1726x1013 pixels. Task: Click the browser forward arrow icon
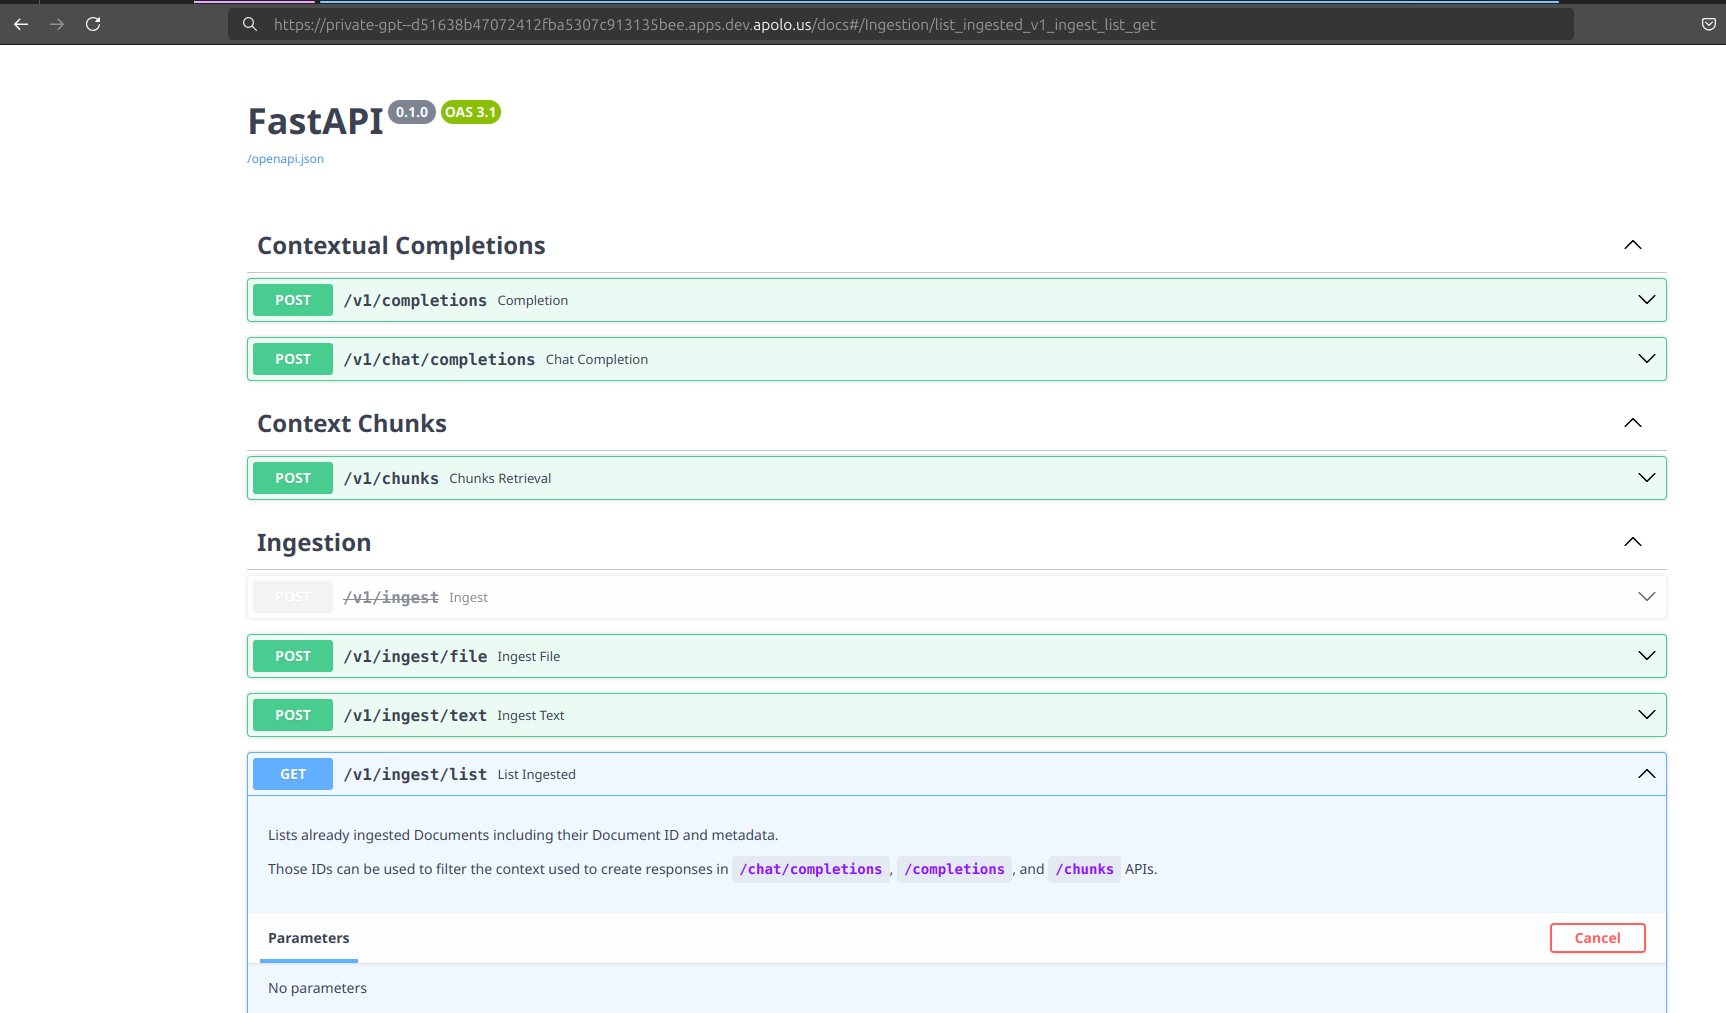[57, 24]
